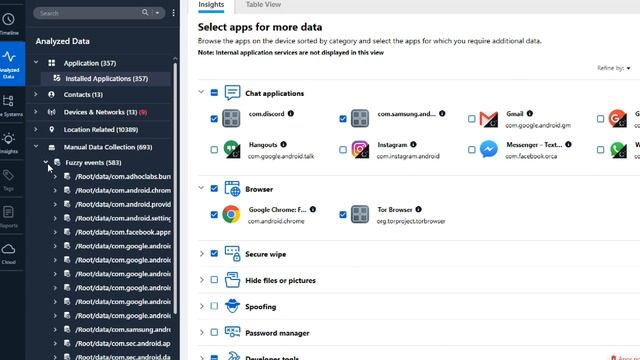Image resolution: width=640 pixels, height=360 pixels.
Task: Click the Browser category icon
Action: pos(232,189)
